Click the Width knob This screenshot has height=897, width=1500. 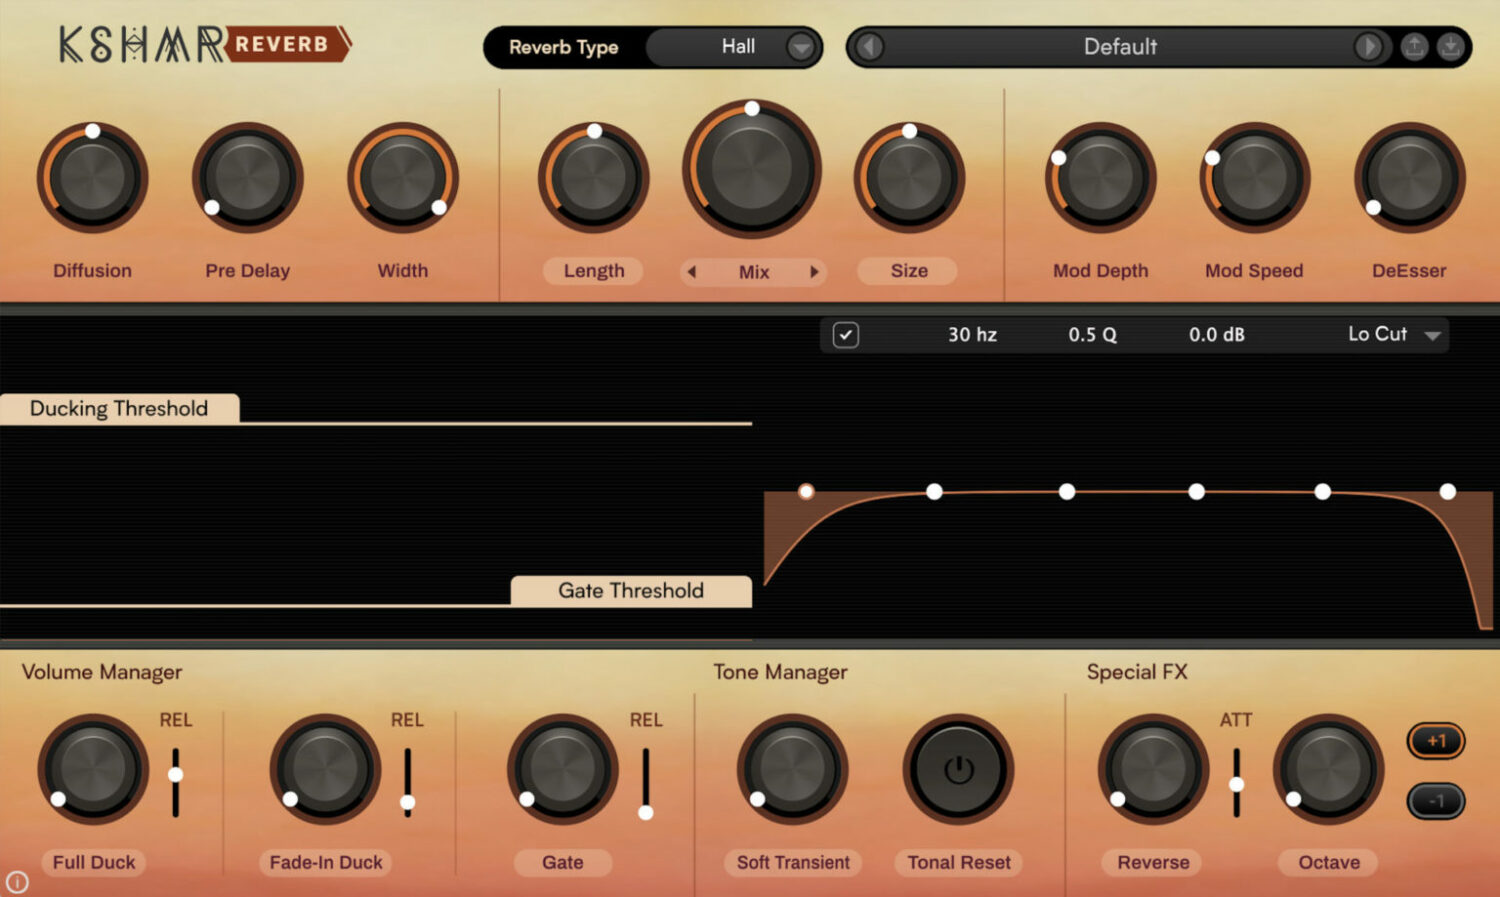pos(402,178)
